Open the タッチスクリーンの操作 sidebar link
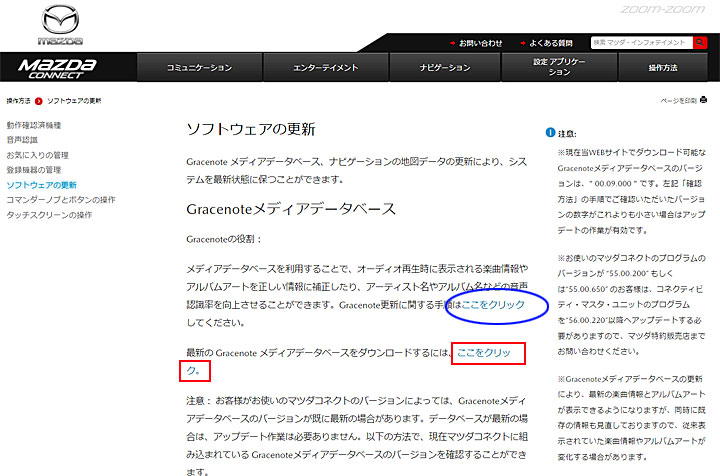 49,215
